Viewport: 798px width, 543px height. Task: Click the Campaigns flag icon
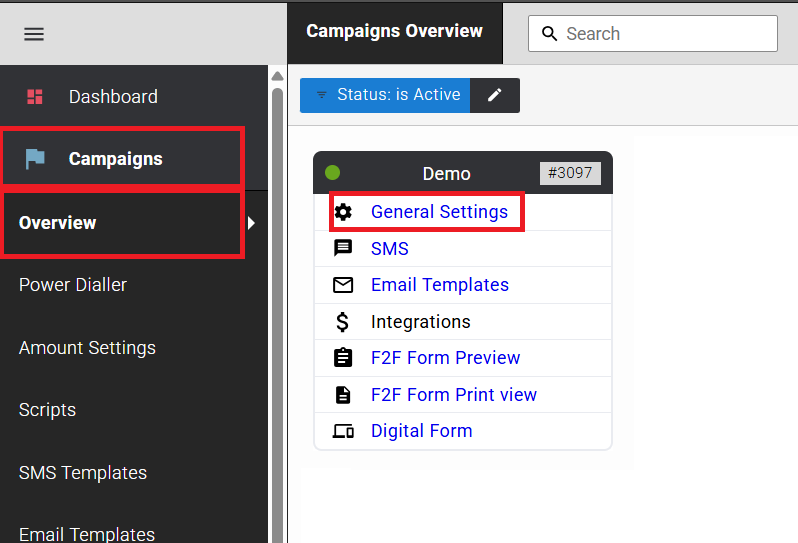(35, 159)
